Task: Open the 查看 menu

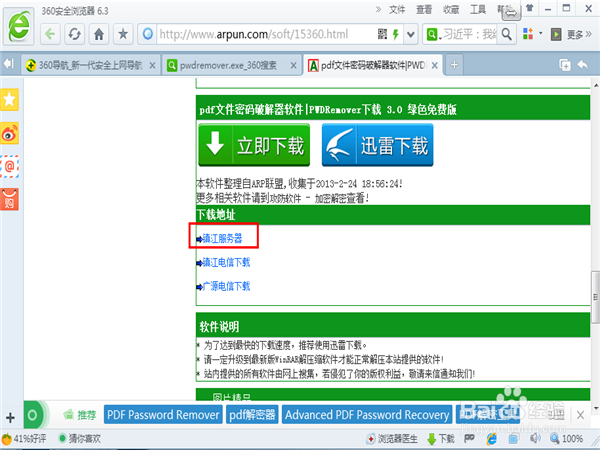Action: [424, 10]
